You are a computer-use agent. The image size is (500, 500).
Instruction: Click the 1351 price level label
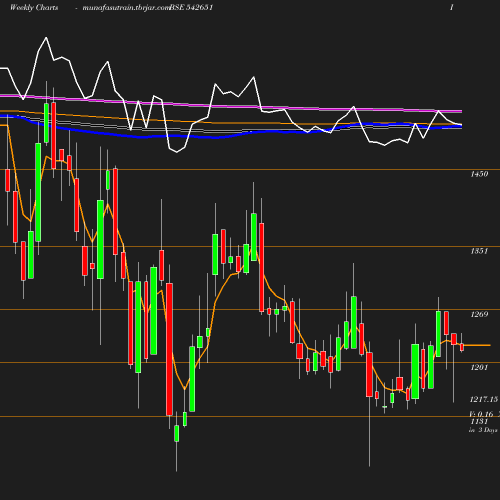[x=479, y=251]
